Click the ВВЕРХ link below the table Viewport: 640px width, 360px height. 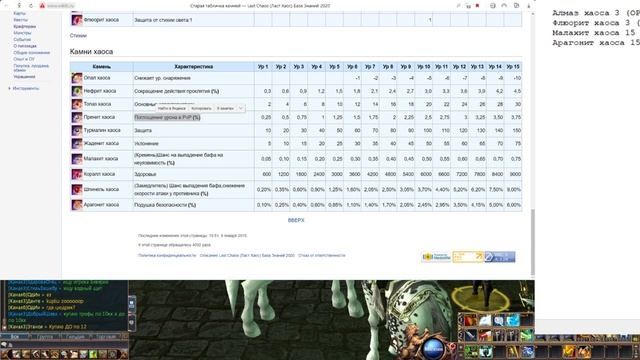[x=296, y=220]
